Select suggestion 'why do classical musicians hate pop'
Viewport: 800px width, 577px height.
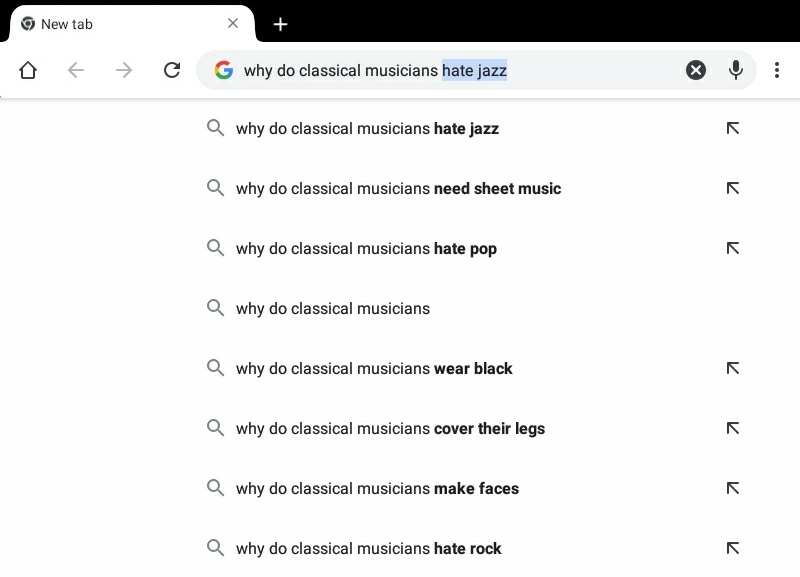point(364,248)
